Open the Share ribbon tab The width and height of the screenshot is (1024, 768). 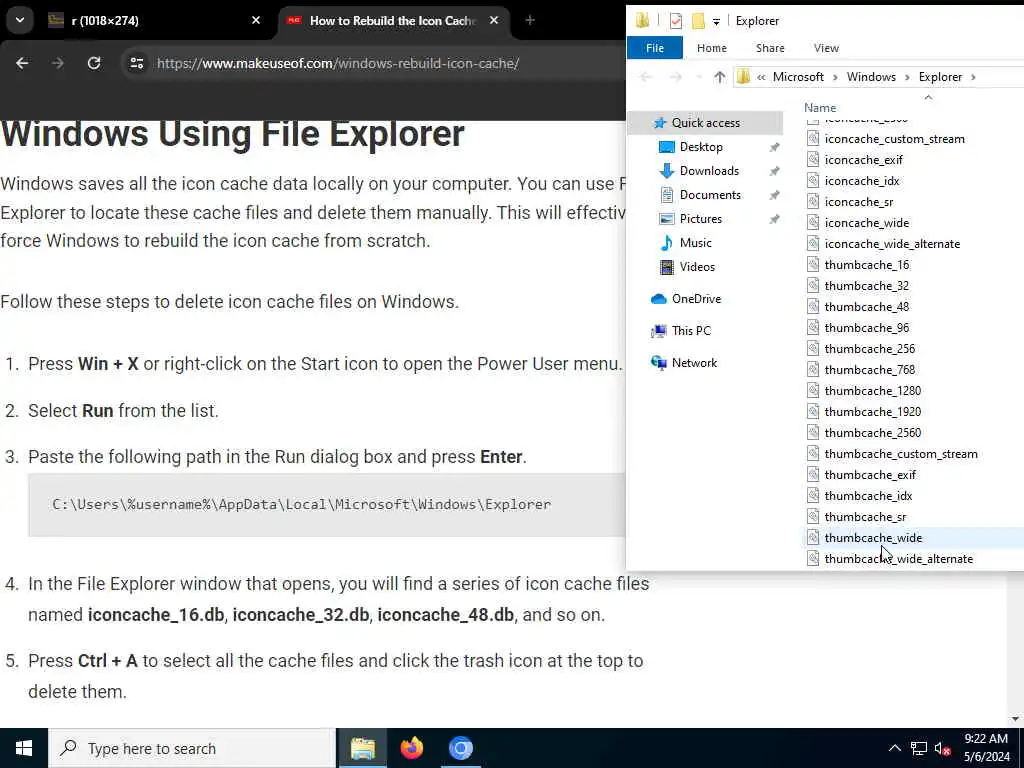(770, 48)
